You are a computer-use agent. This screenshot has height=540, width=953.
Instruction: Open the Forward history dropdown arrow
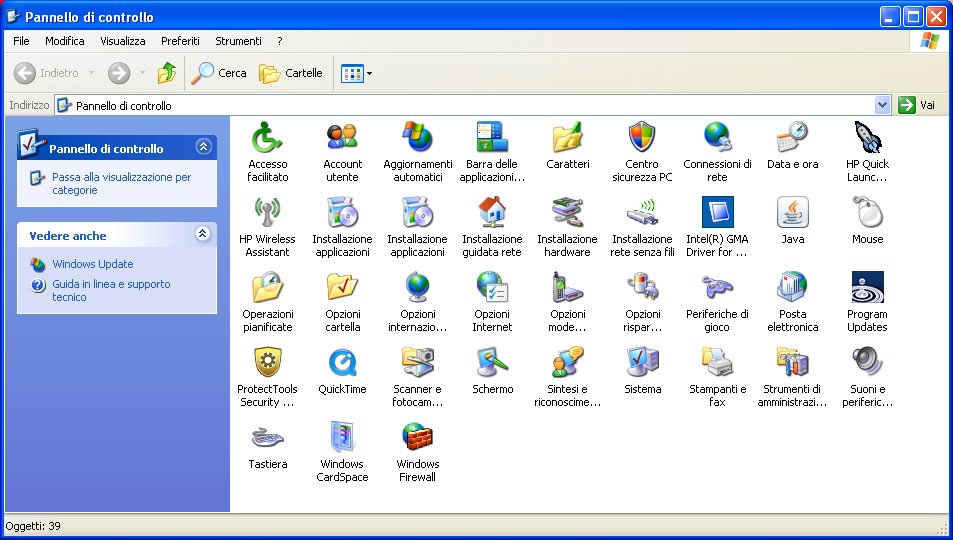pyautogui.click(x=142, y=73)
